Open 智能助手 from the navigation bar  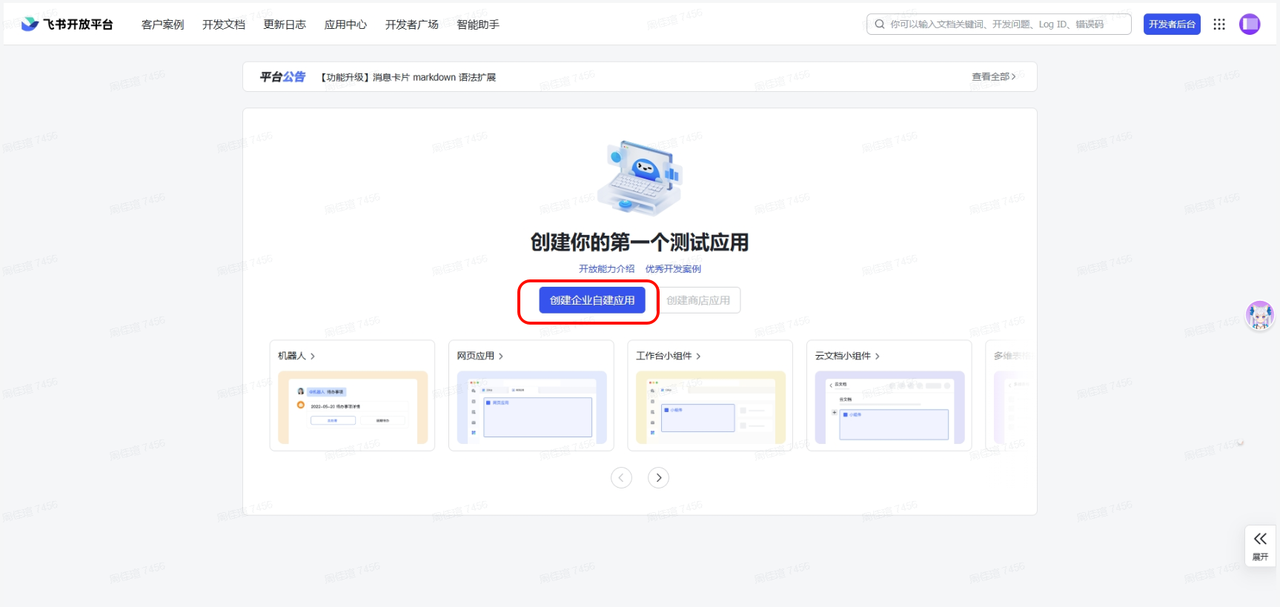[x=476, y=23]
